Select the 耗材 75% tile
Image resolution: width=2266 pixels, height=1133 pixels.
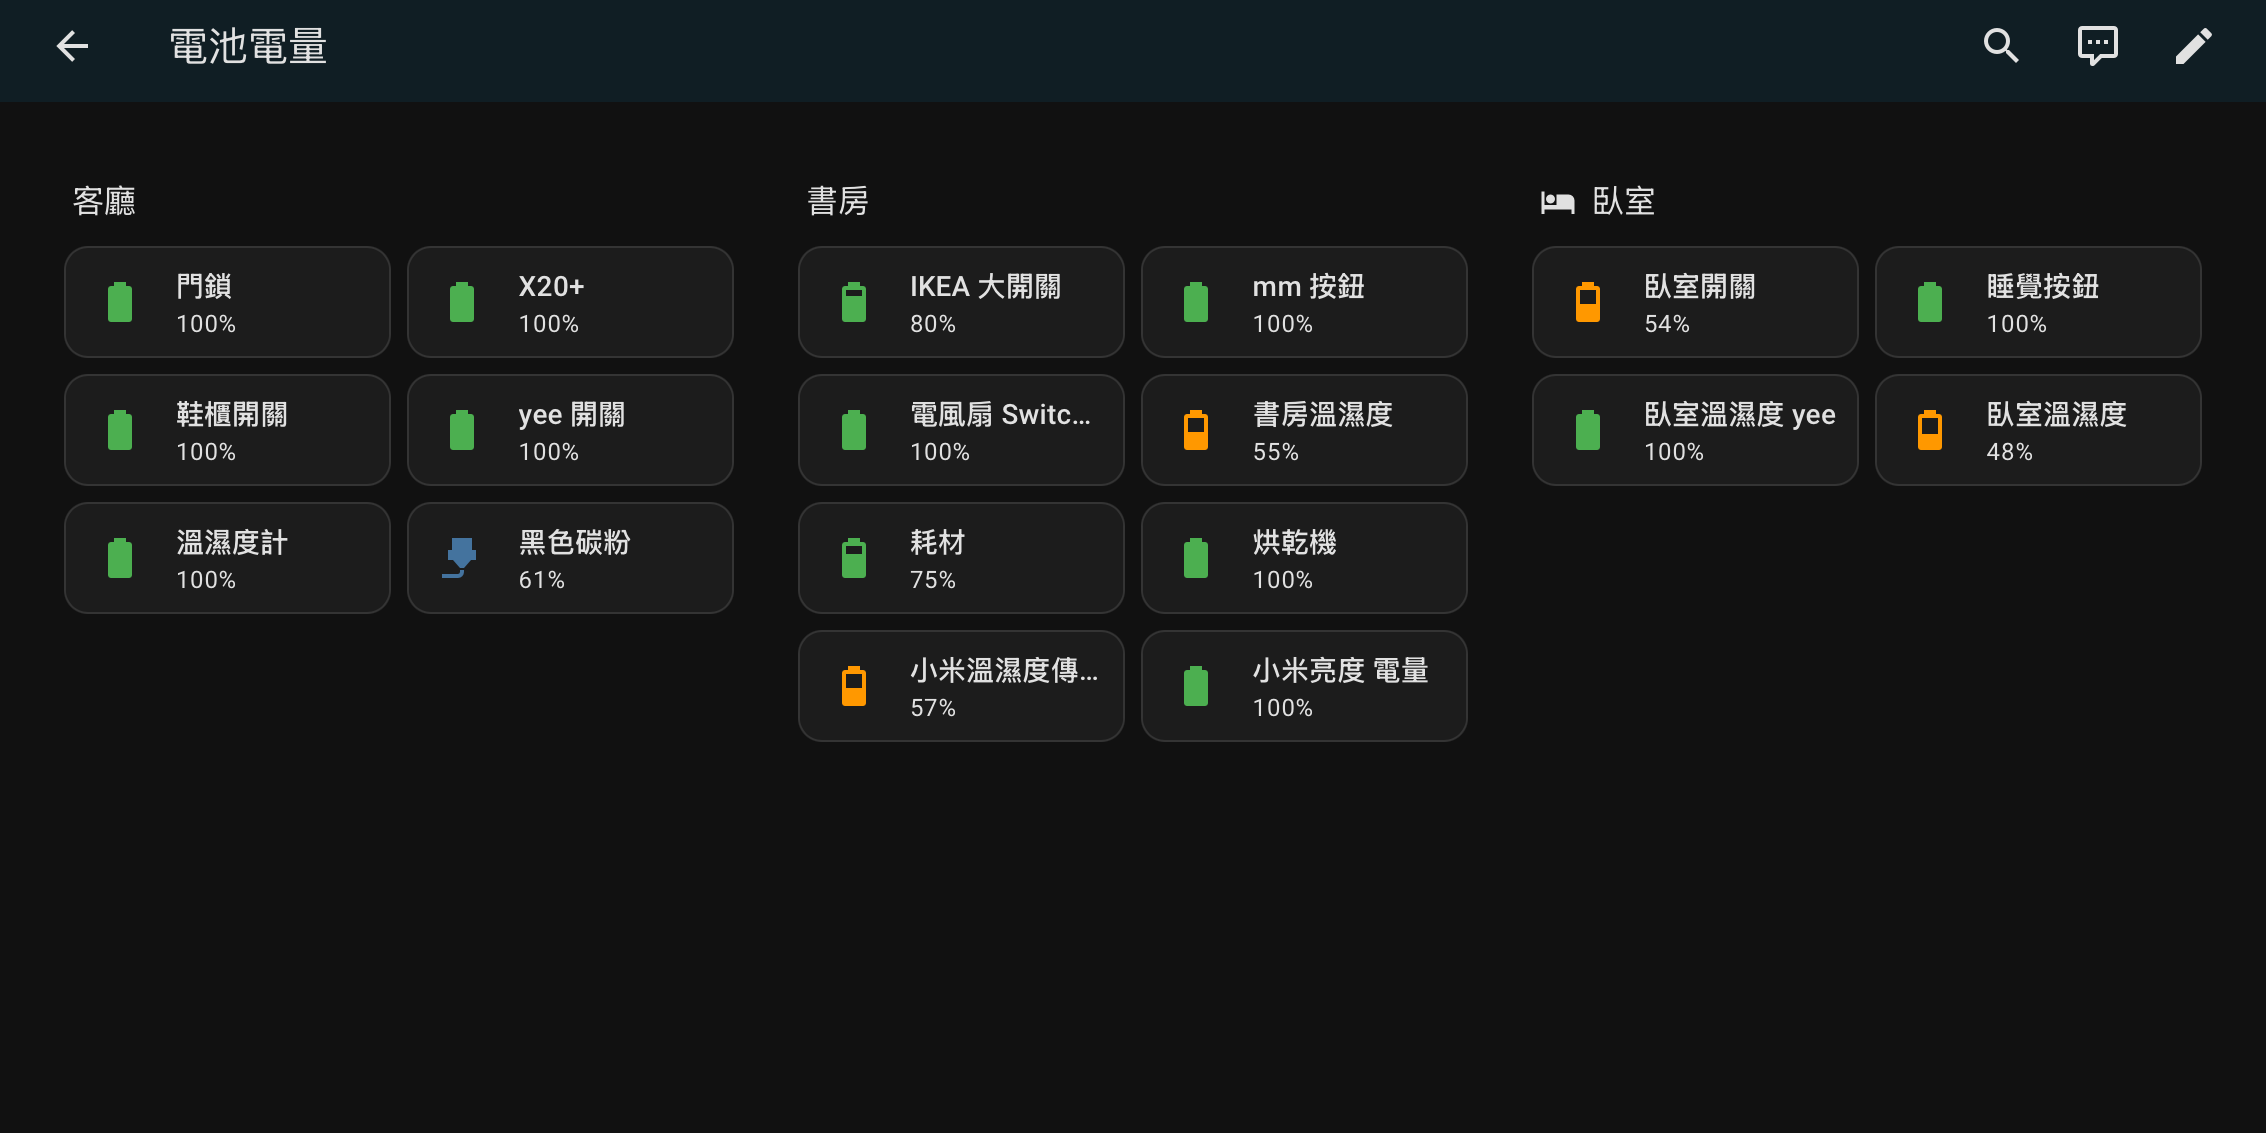pos(961,558)
